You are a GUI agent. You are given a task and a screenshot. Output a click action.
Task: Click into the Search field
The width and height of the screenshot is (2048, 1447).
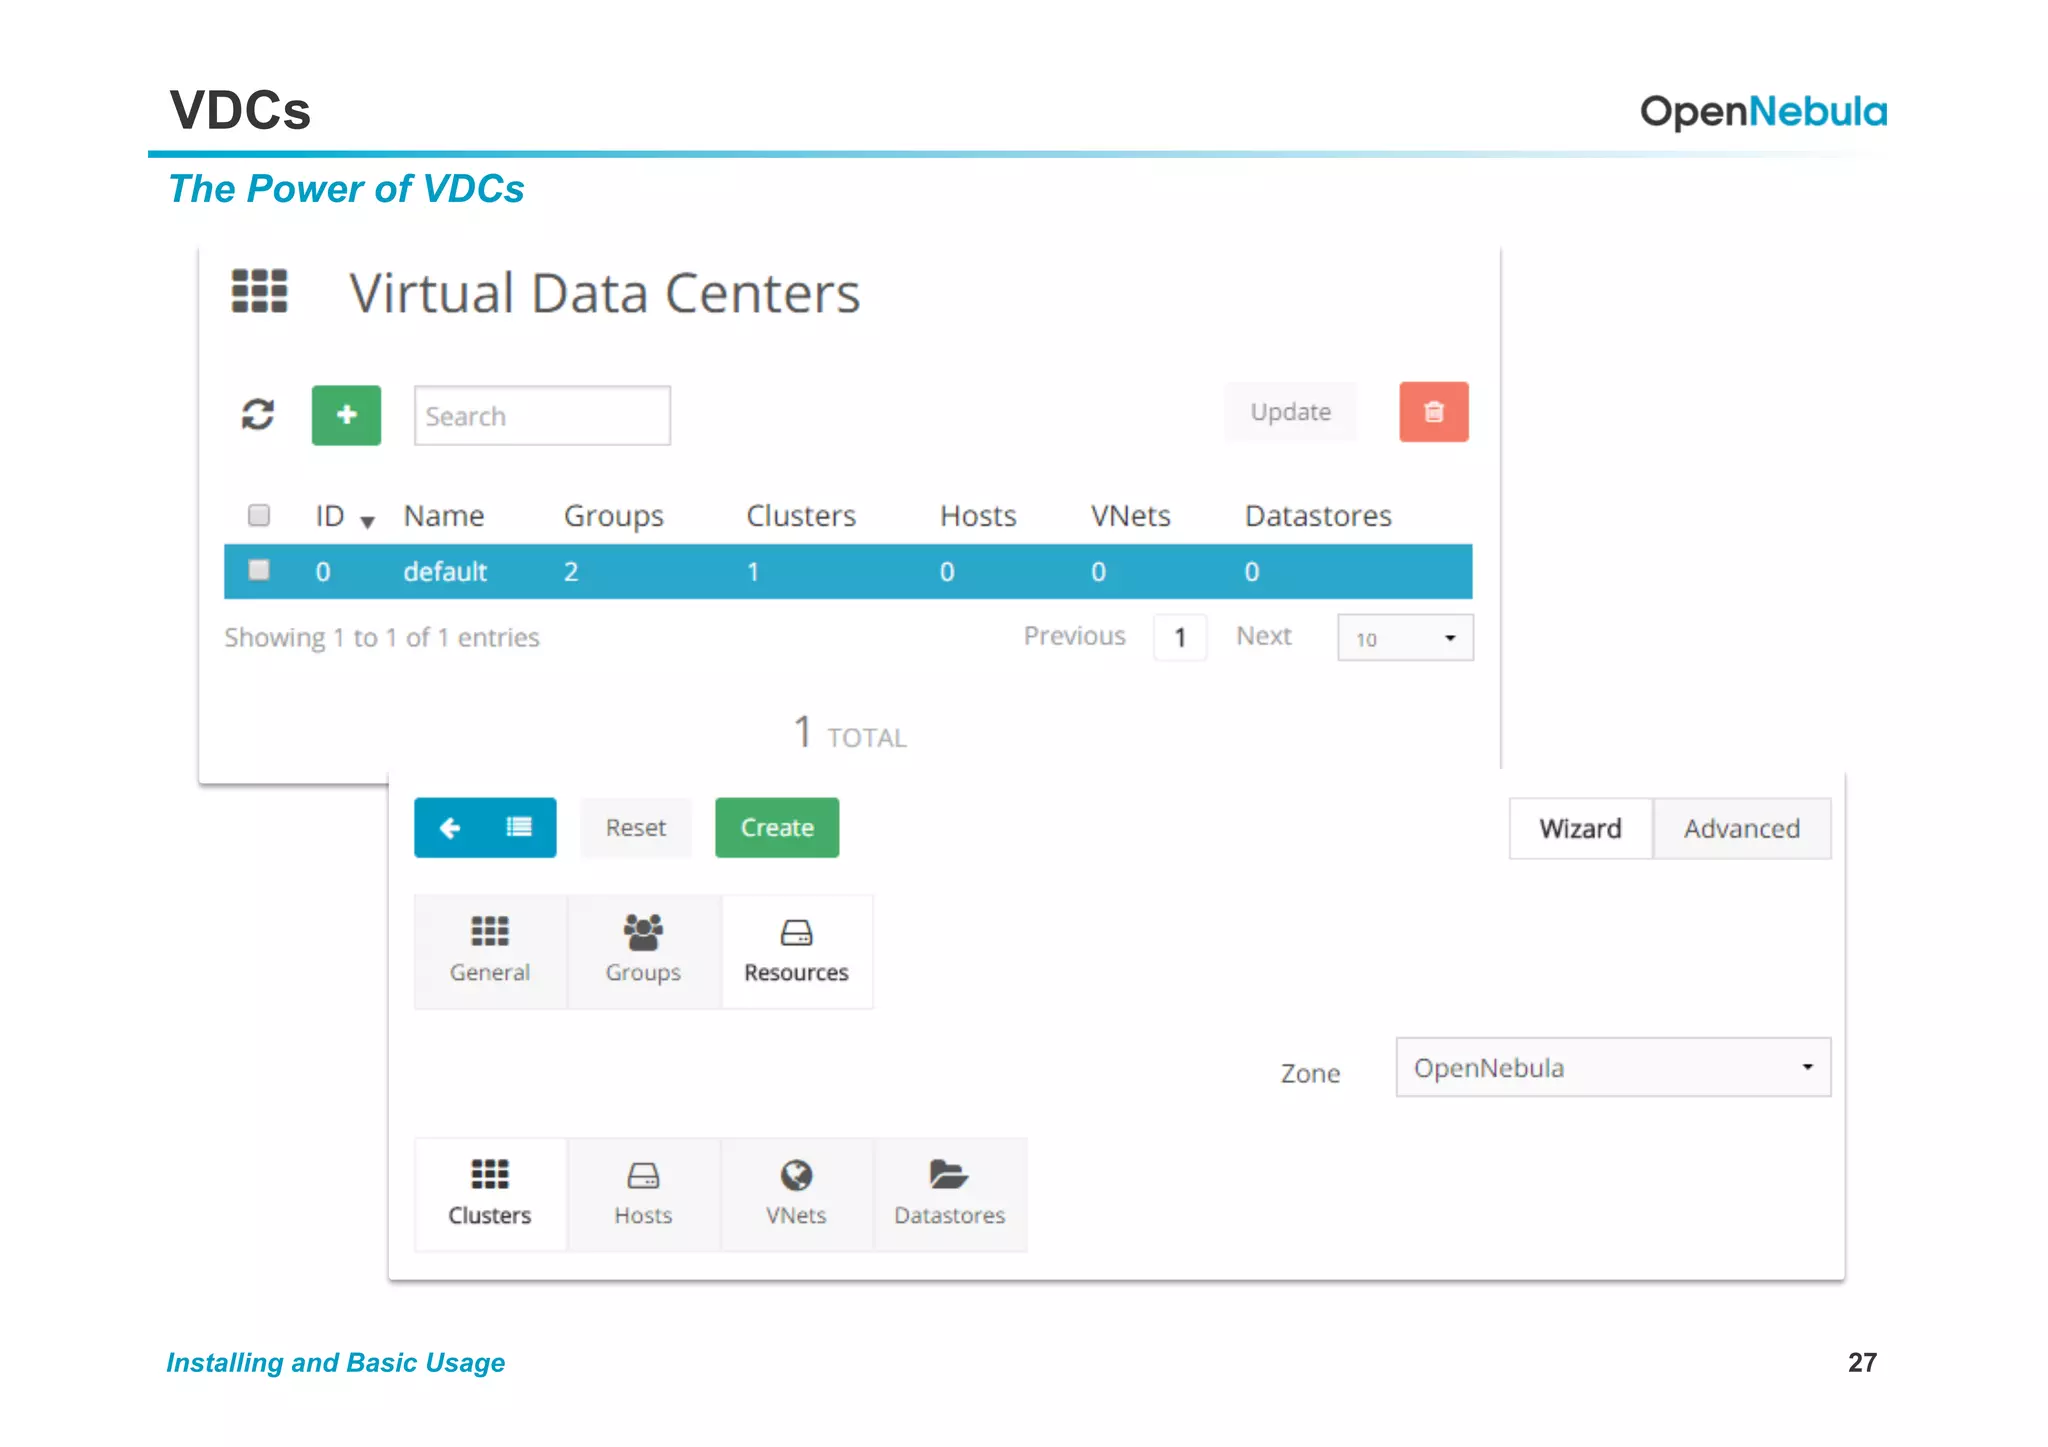[x=542, y=415]
